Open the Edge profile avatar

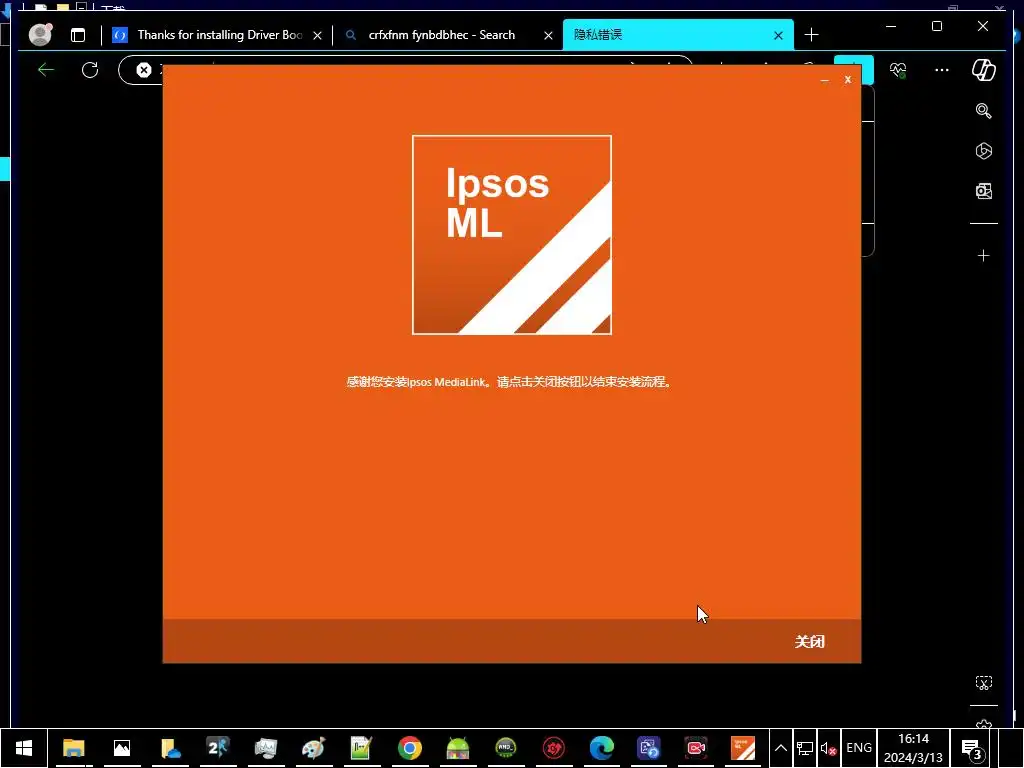40,34
